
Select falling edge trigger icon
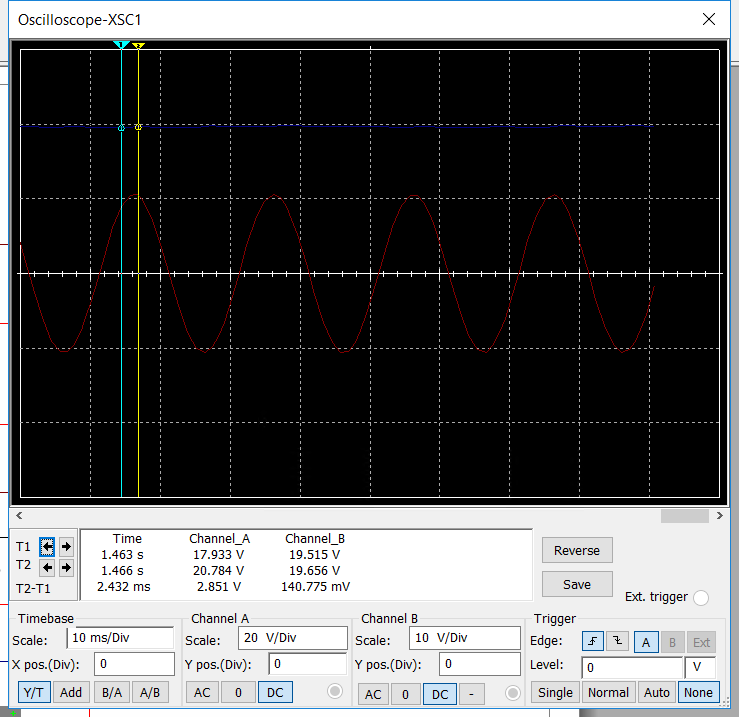point(616,641)
